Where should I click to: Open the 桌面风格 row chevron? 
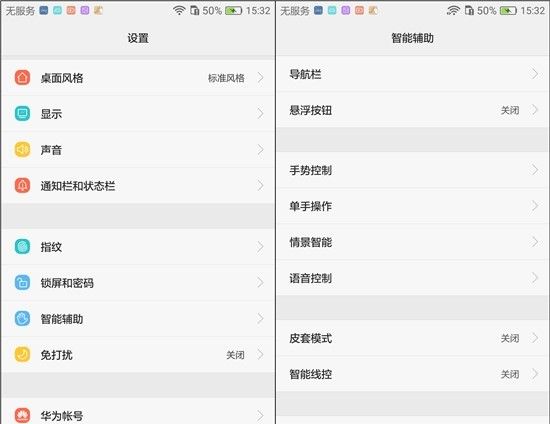pos(261,78)
